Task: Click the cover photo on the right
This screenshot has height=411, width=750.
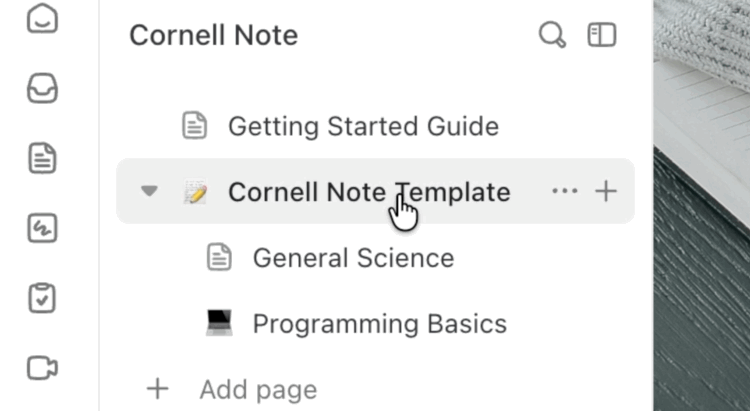Action: coord(702,205)
